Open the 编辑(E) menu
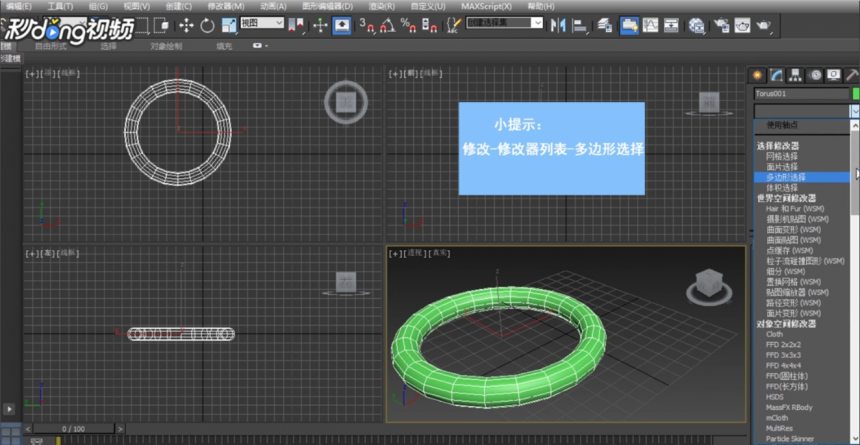The image size is (860, 445). click(19, 7)
